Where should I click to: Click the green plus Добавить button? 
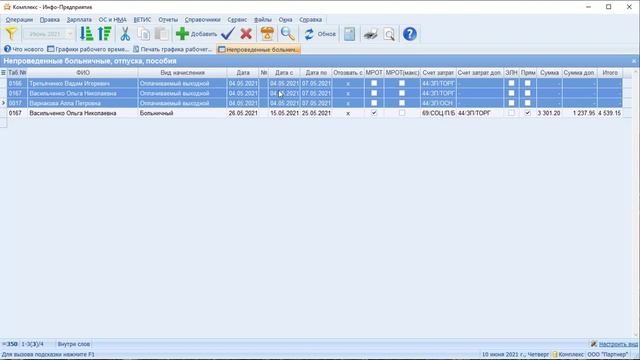(196, 34)
